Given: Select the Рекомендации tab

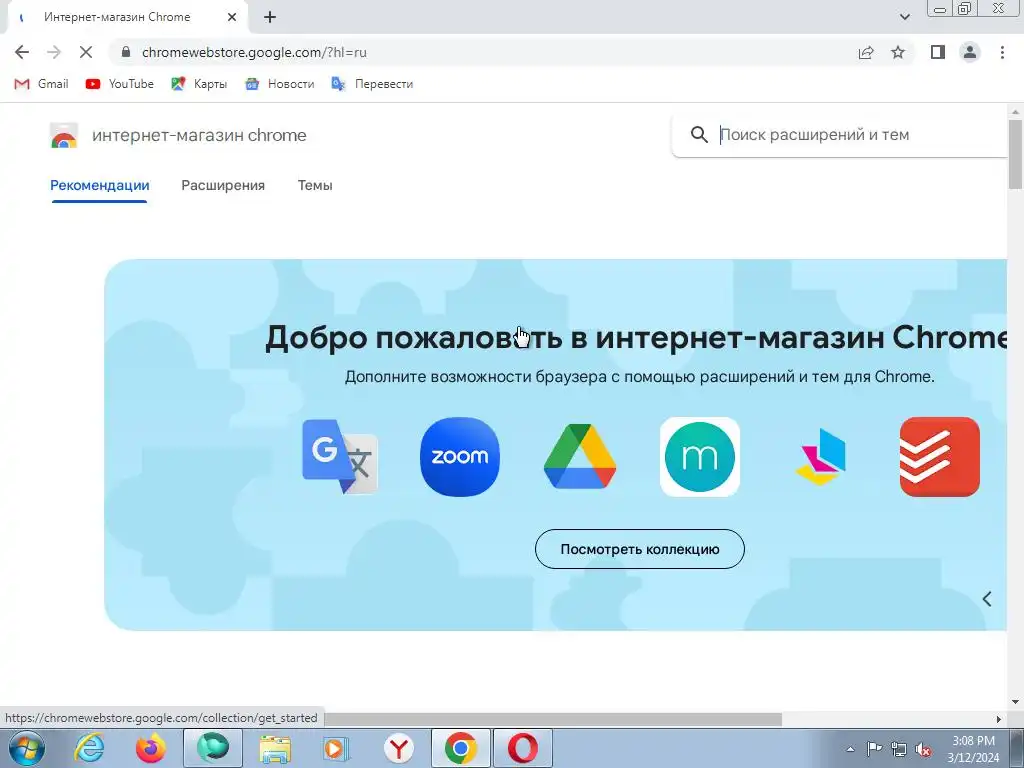Looking at the screenshot, I should (x=100, y=185).
